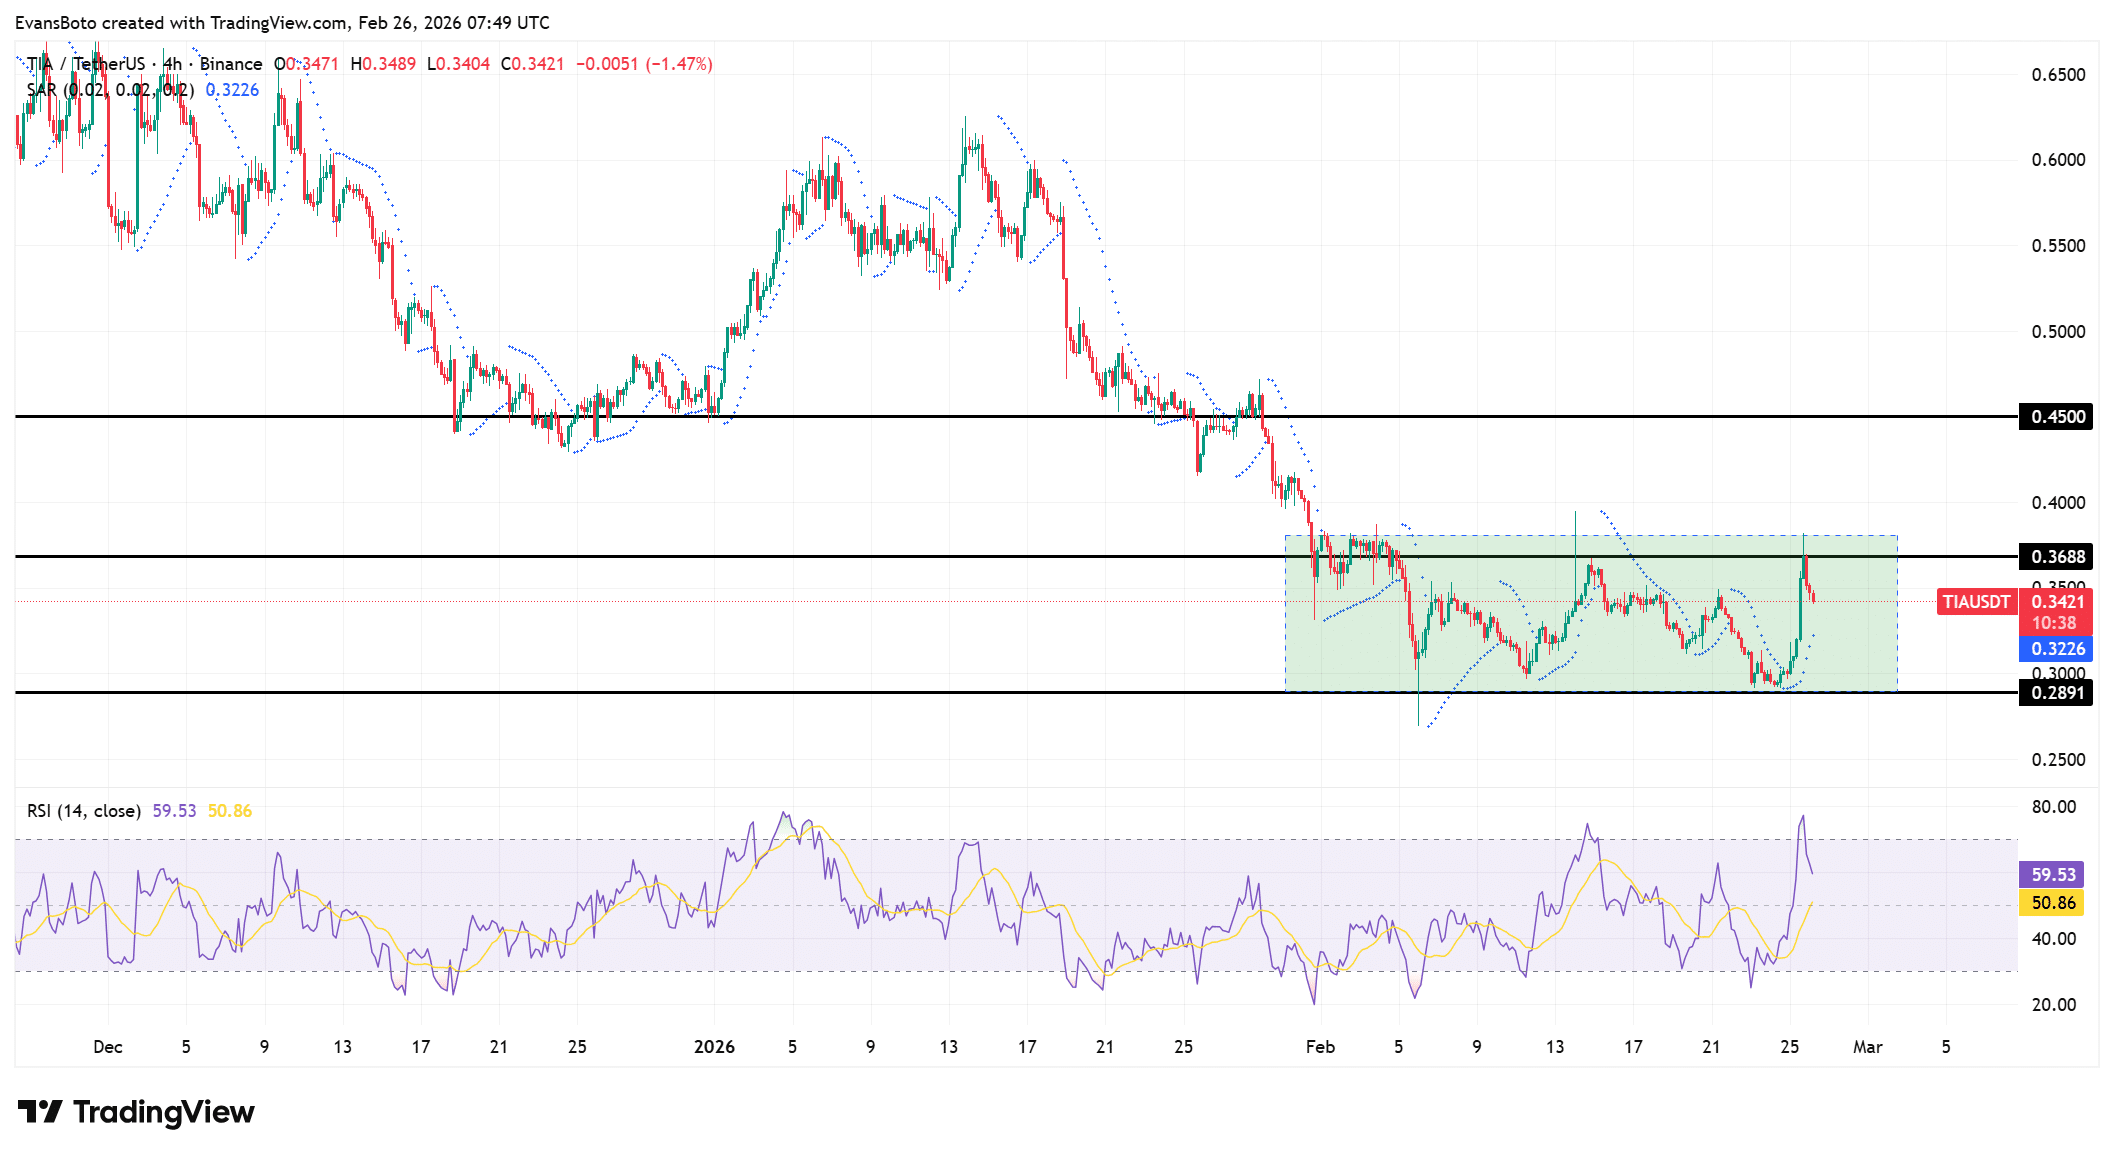Screen dimensions: 2114x1157
Task: Click the 0.4500 support level label
Action: click(2054, 415)
